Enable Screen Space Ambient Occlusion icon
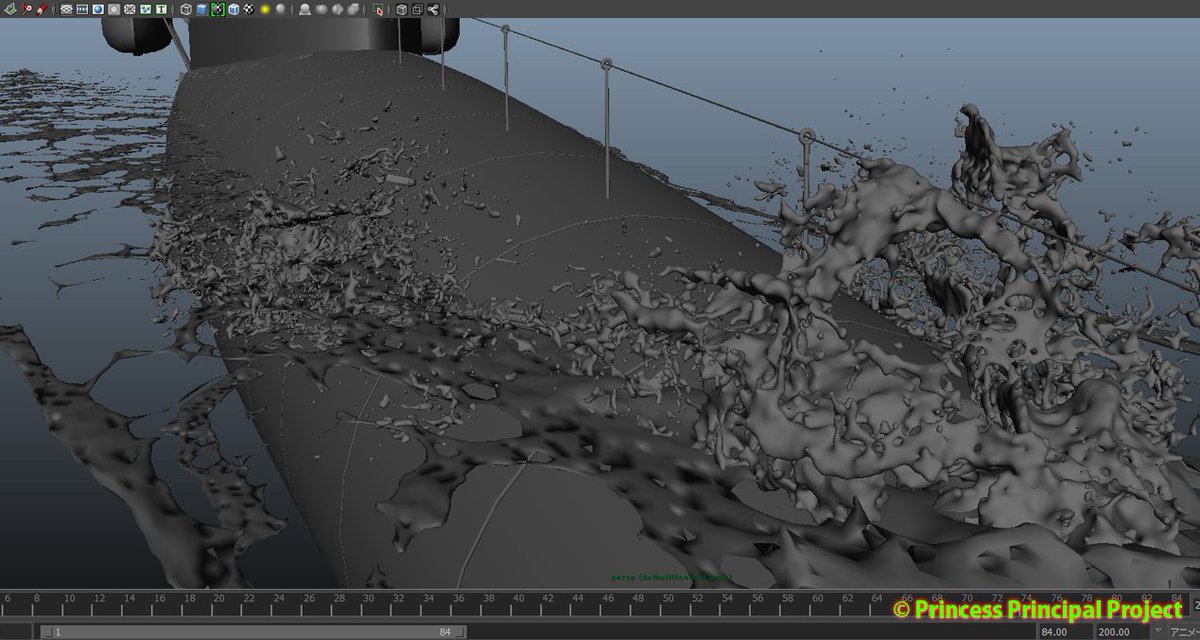Screen dimensions: 1200x640 pos(306,9)
